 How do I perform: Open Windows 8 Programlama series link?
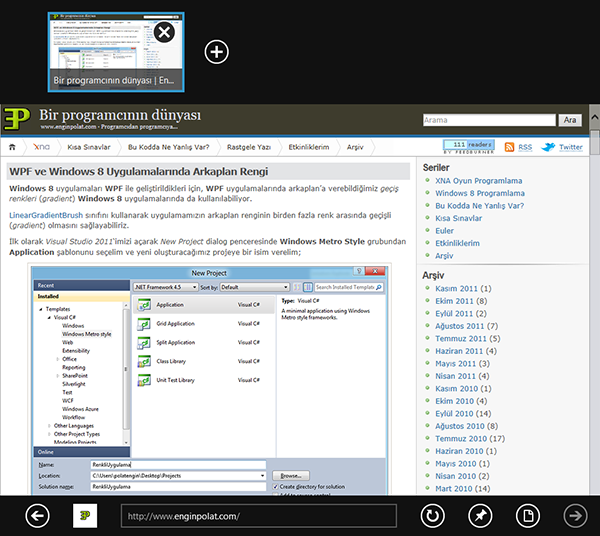480,193
